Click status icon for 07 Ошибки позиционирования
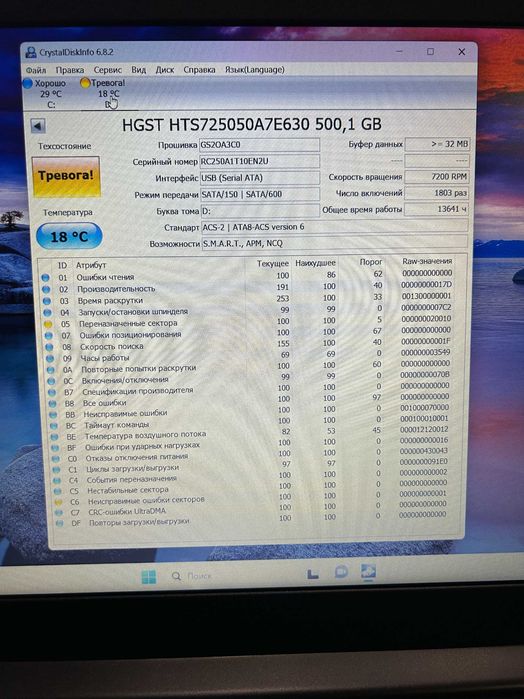Screen dimensions: 524x699 [49, 335]
